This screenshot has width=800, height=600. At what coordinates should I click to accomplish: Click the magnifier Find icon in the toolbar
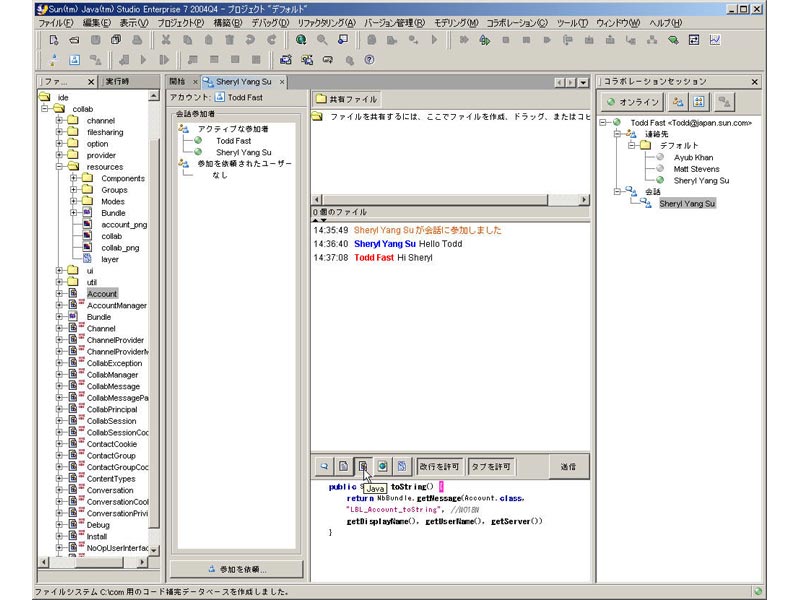click(322, 40)
